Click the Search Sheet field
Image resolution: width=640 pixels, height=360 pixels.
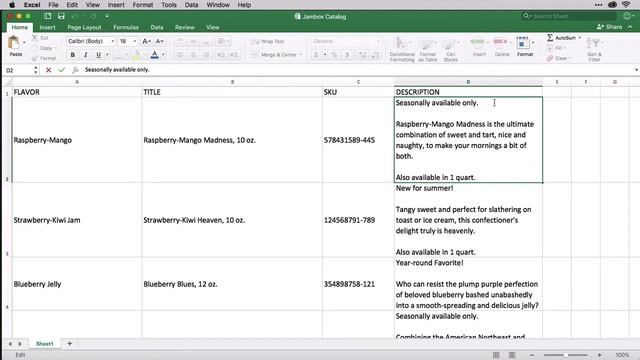pos(569,16)
